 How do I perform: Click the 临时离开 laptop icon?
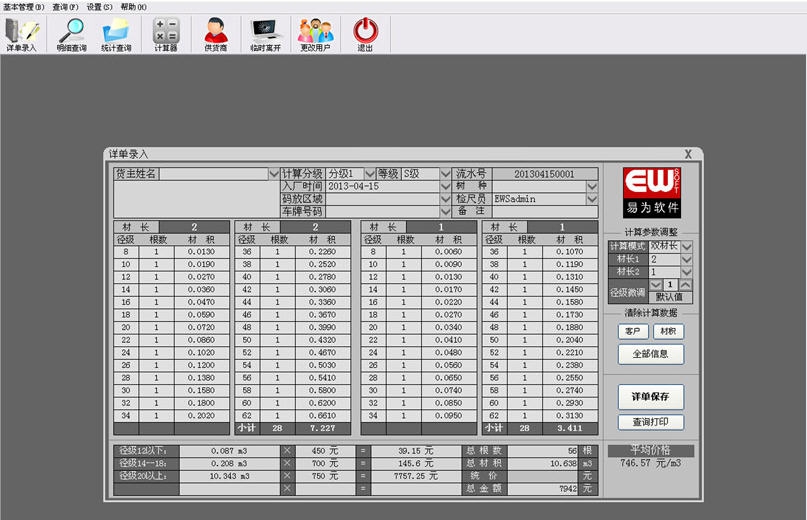click(266, 31)
